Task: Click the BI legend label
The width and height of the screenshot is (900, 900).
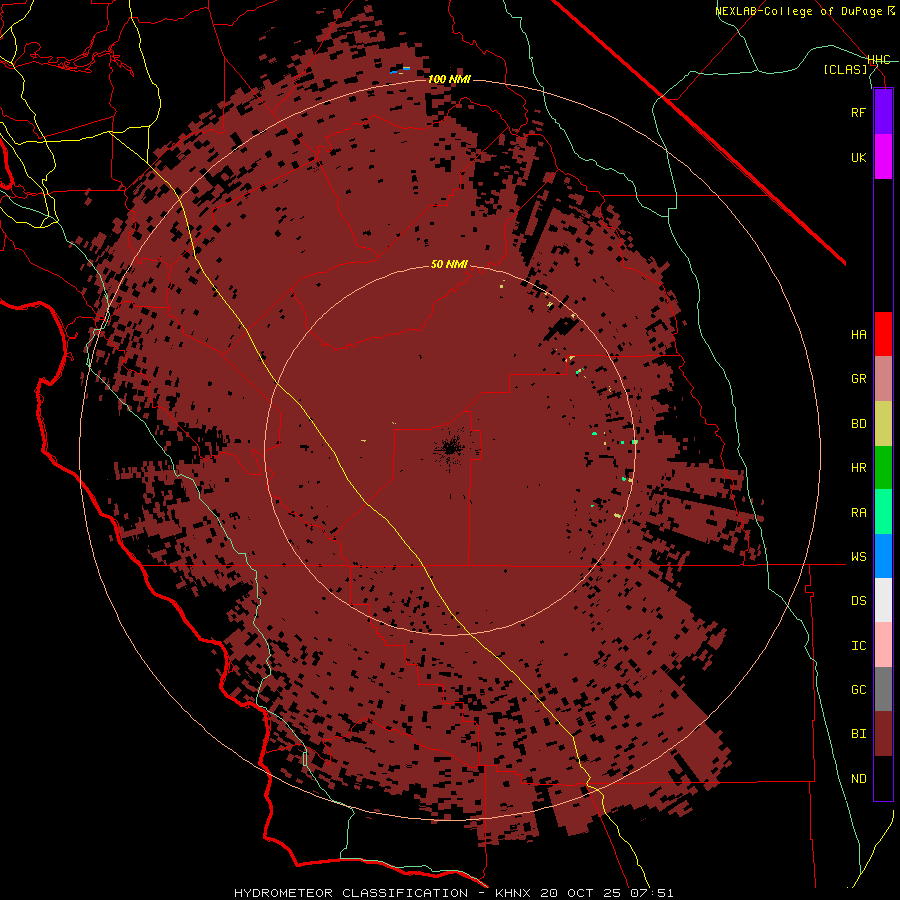Action: (858, 734)
